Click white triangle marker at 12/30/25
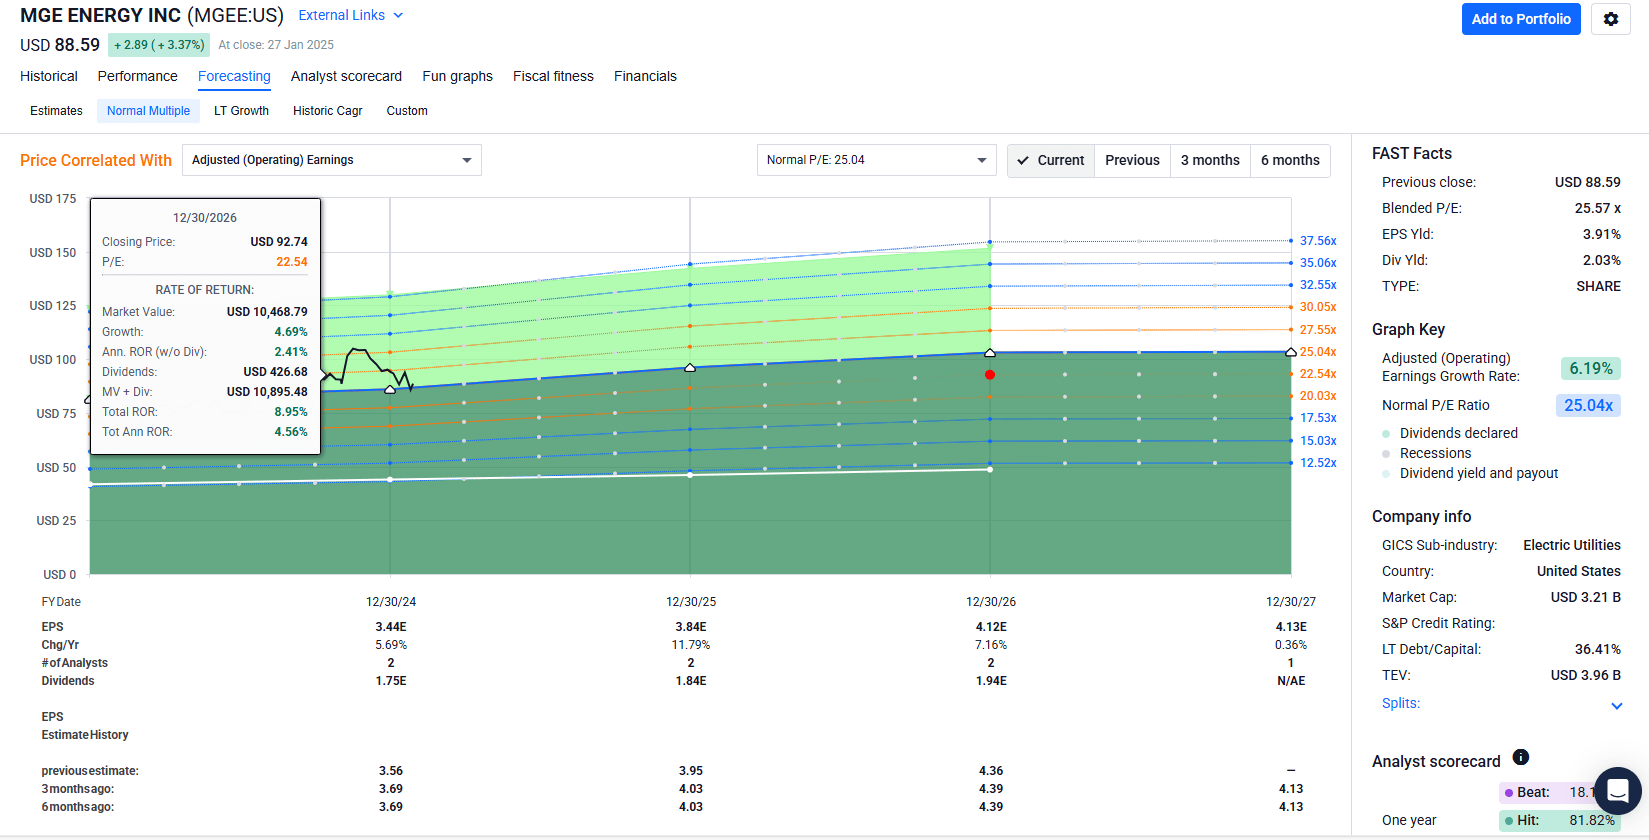 690,368
